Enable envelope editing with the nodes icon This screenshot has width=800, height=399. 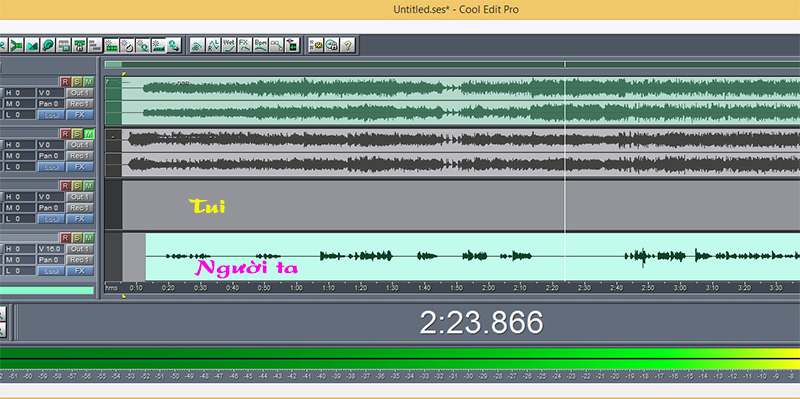(277, 45)
